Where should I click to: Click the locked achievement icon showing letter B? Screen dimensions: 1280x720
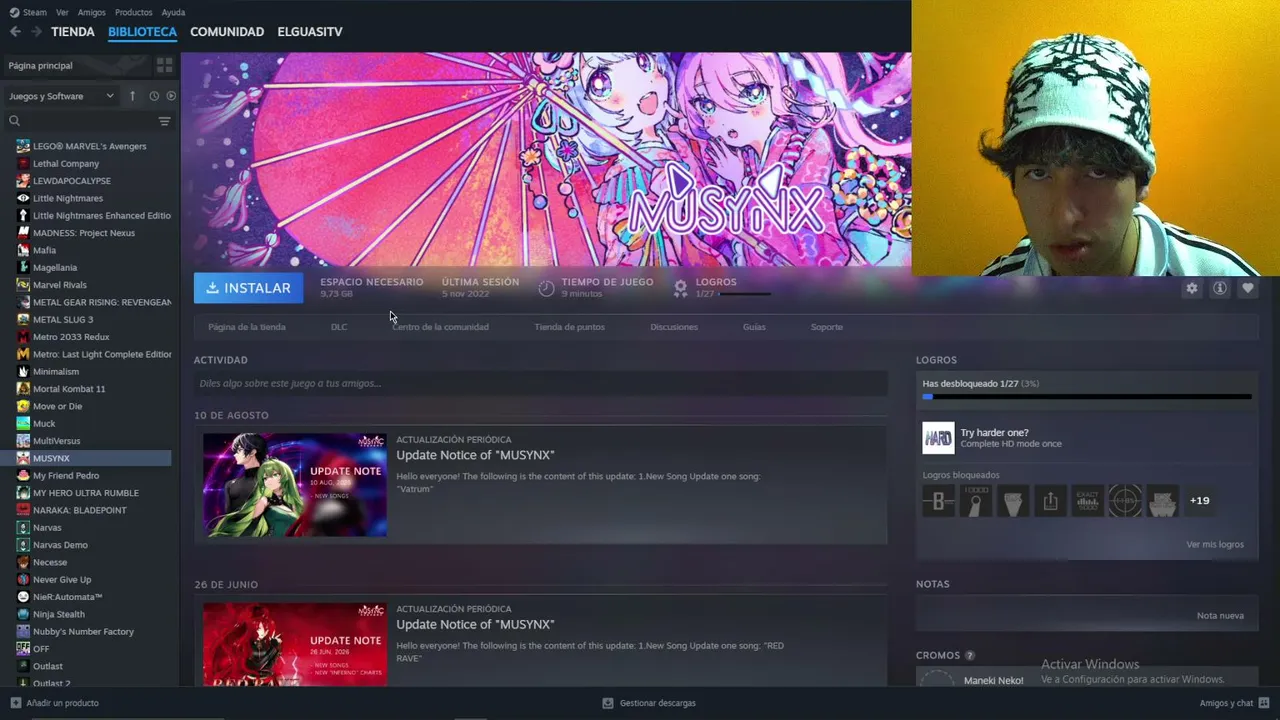[938, 500]
